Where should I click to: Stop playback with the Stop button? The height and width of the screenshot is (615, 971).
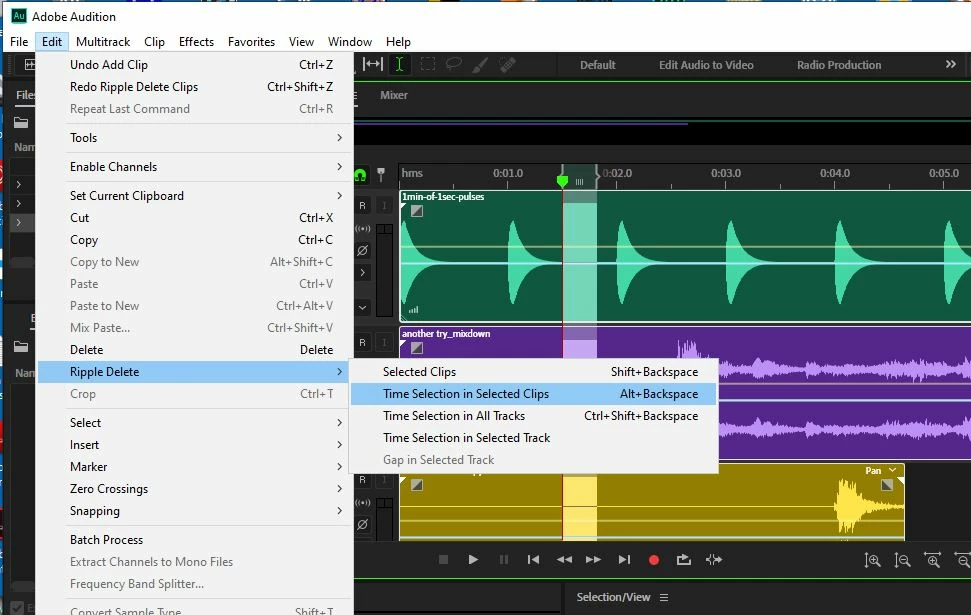tap(443, 560)
